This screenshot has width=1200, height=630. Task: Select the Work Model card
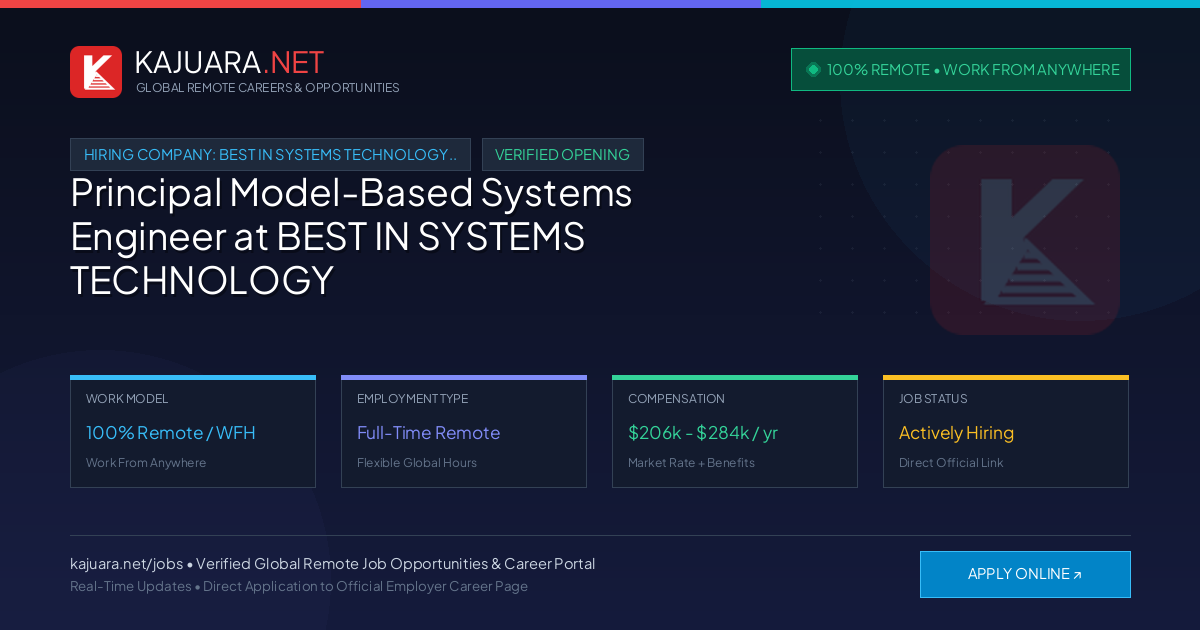point(193,432)
